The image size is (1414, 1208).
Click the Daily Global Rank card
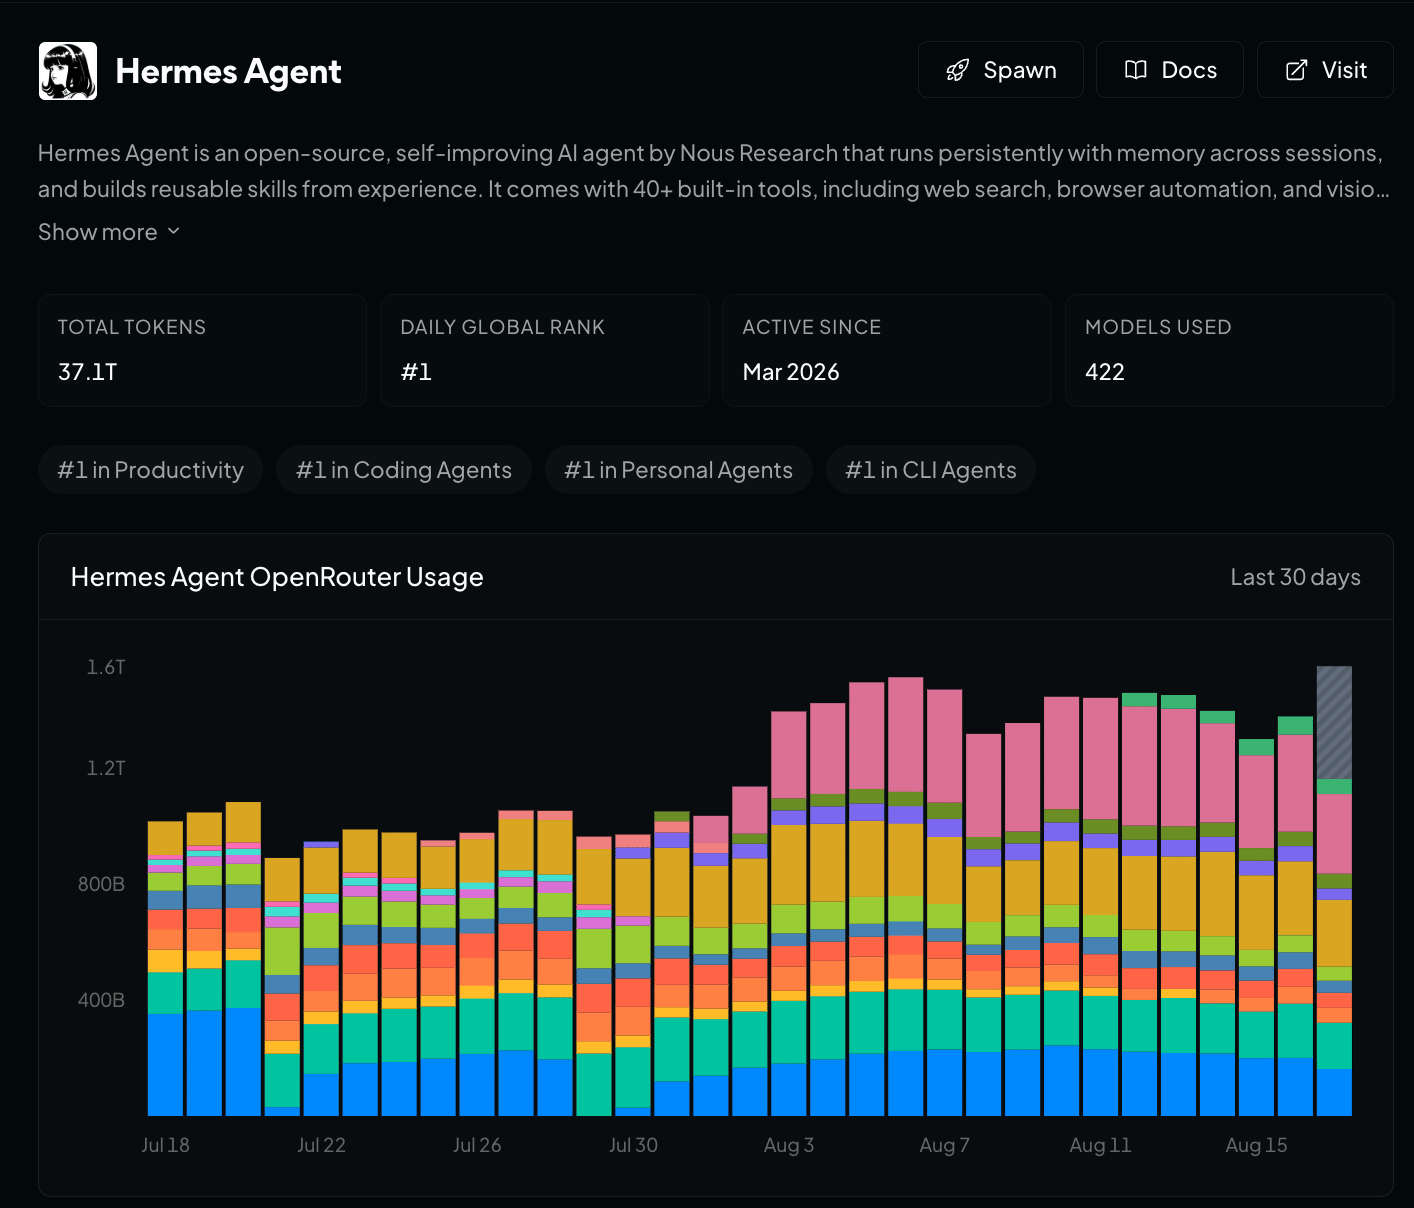click(x=545, y=350)
